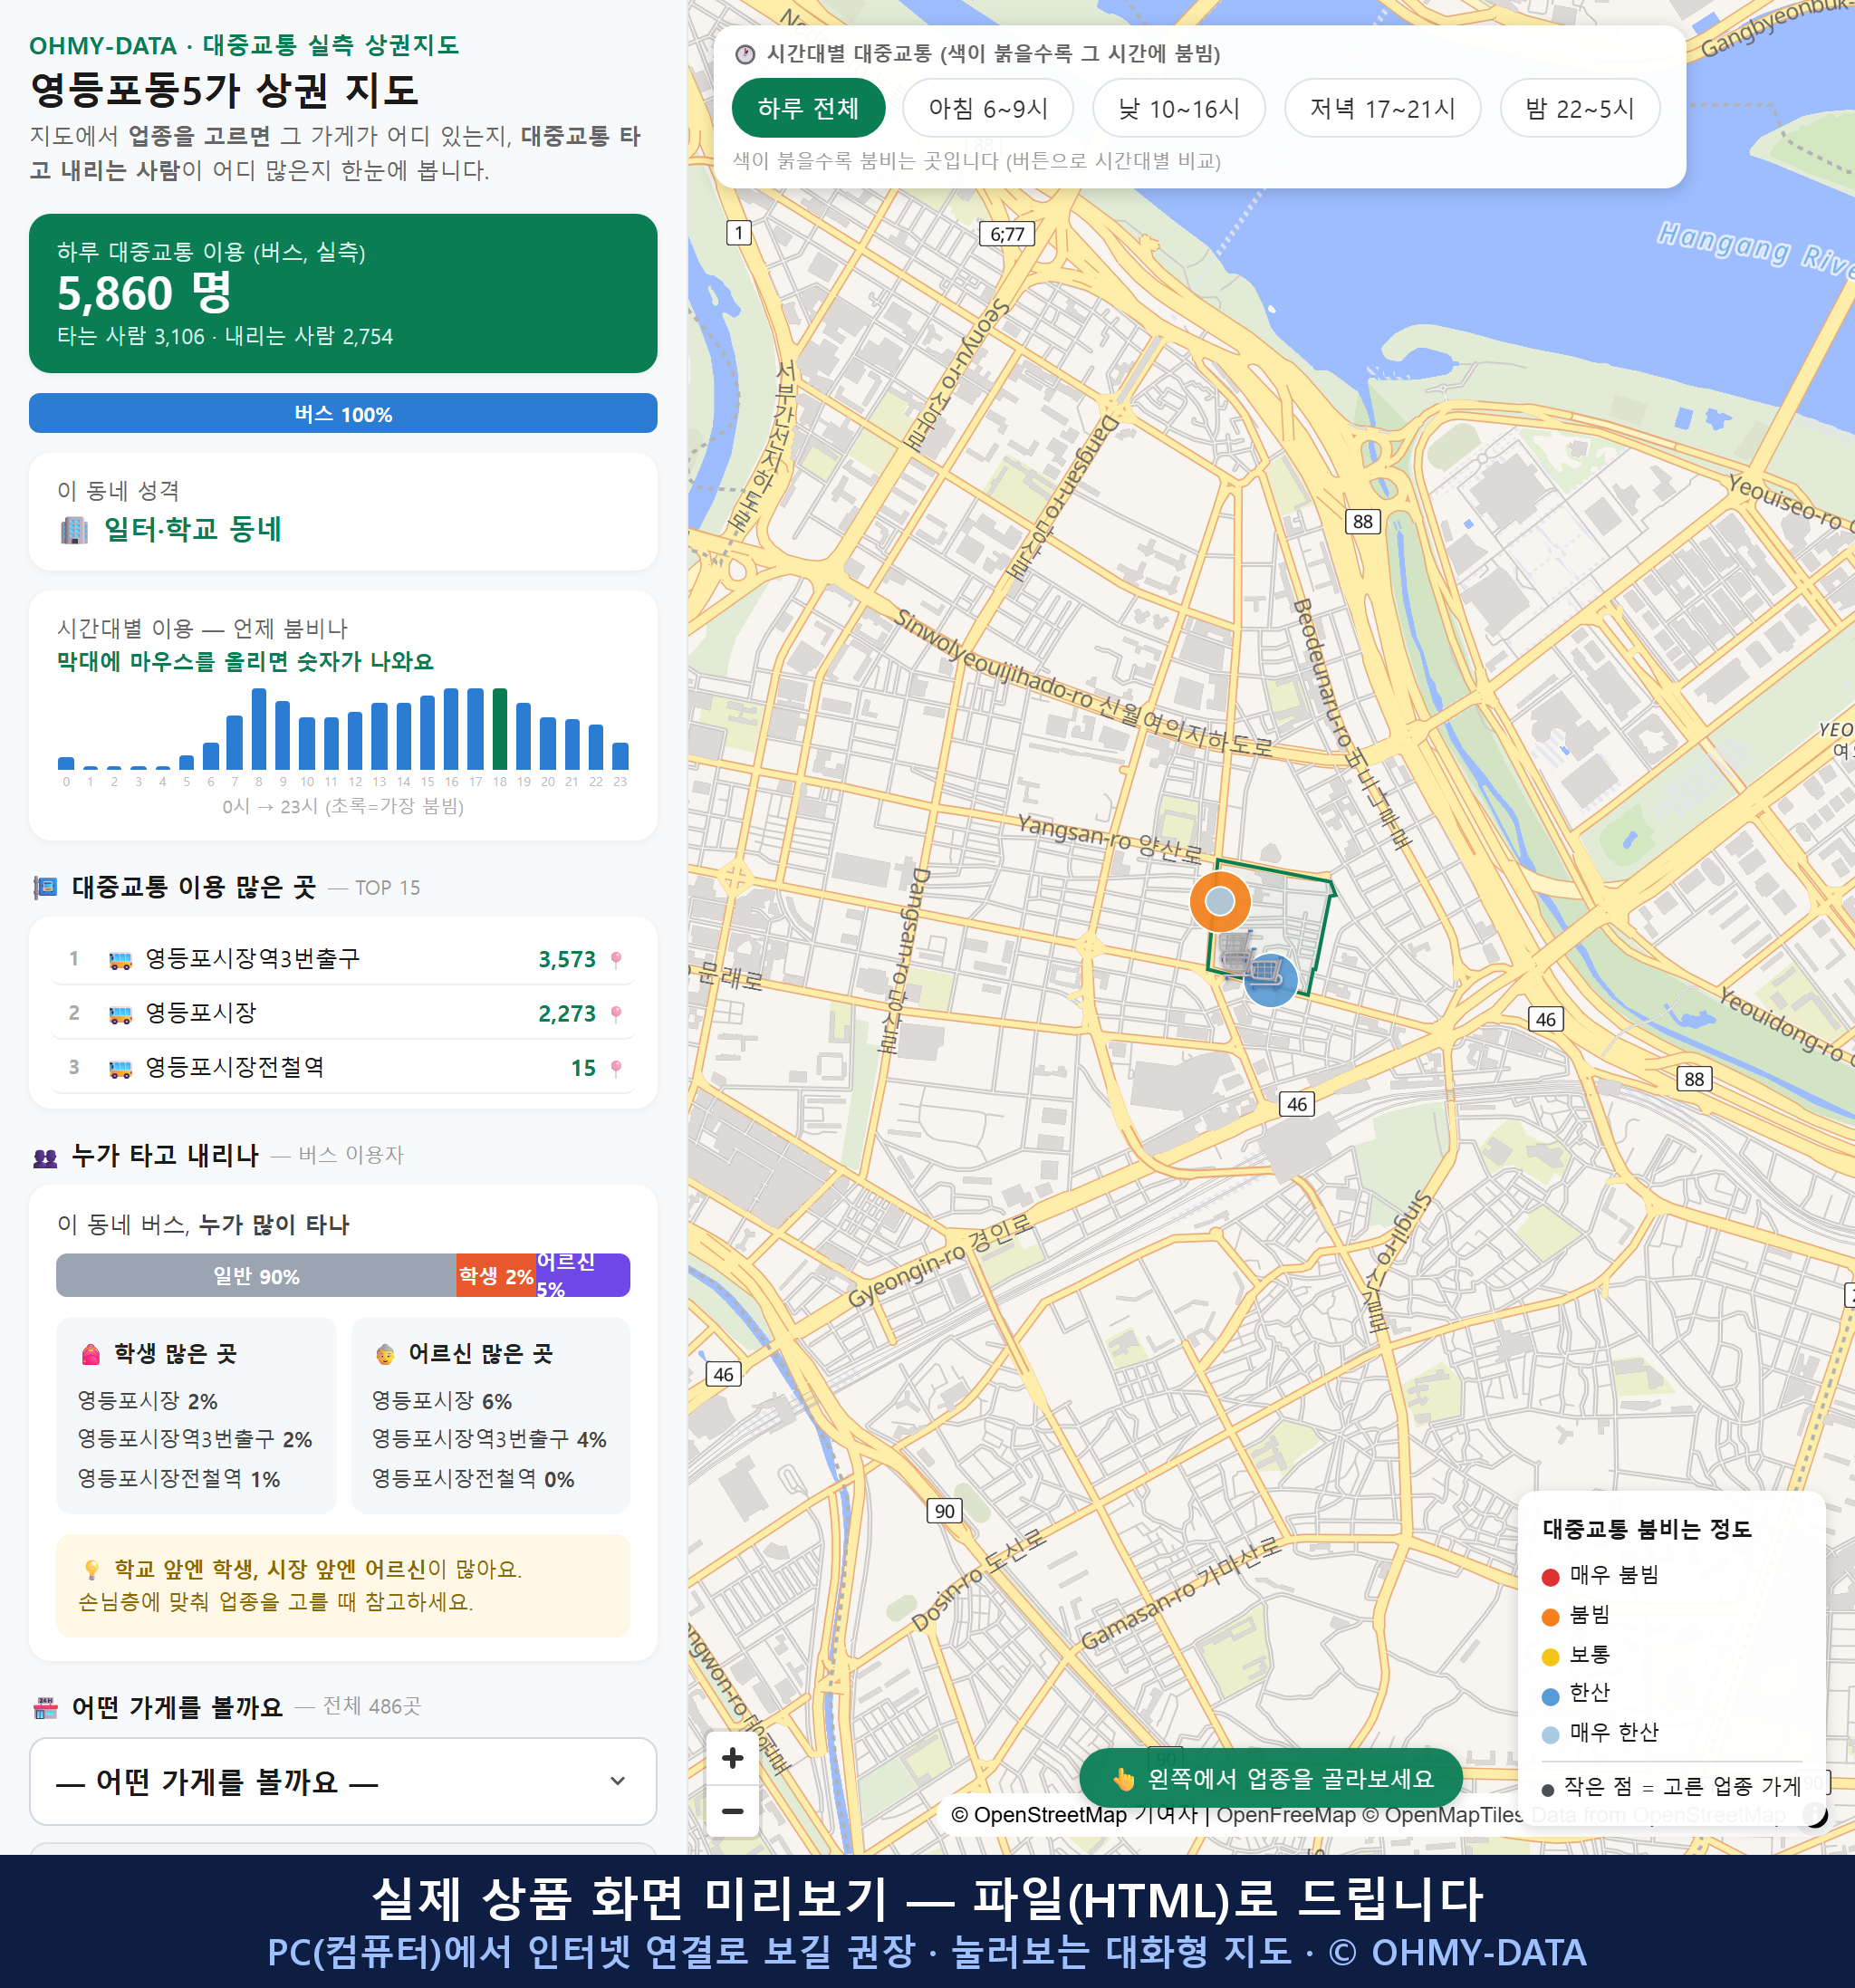Select the 하루 전체 time filter
The width and height of the screenshot is (1855, 1988).
click(x=808, y=108)
